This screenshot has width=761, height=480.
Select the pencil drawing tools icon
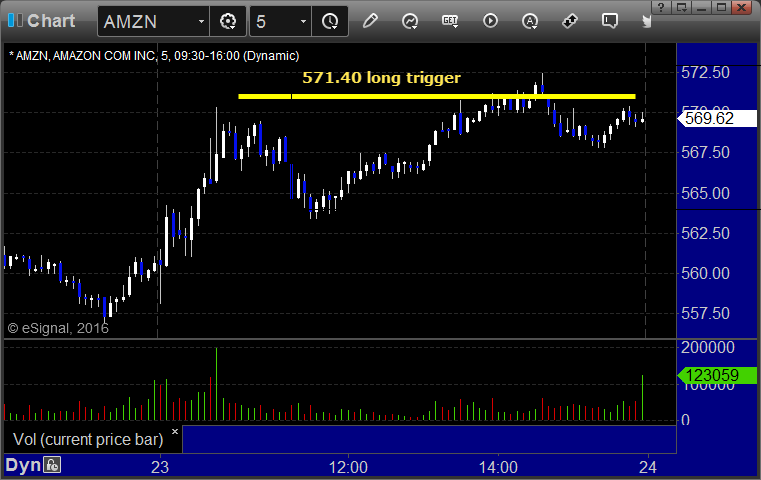coord(370,21)
